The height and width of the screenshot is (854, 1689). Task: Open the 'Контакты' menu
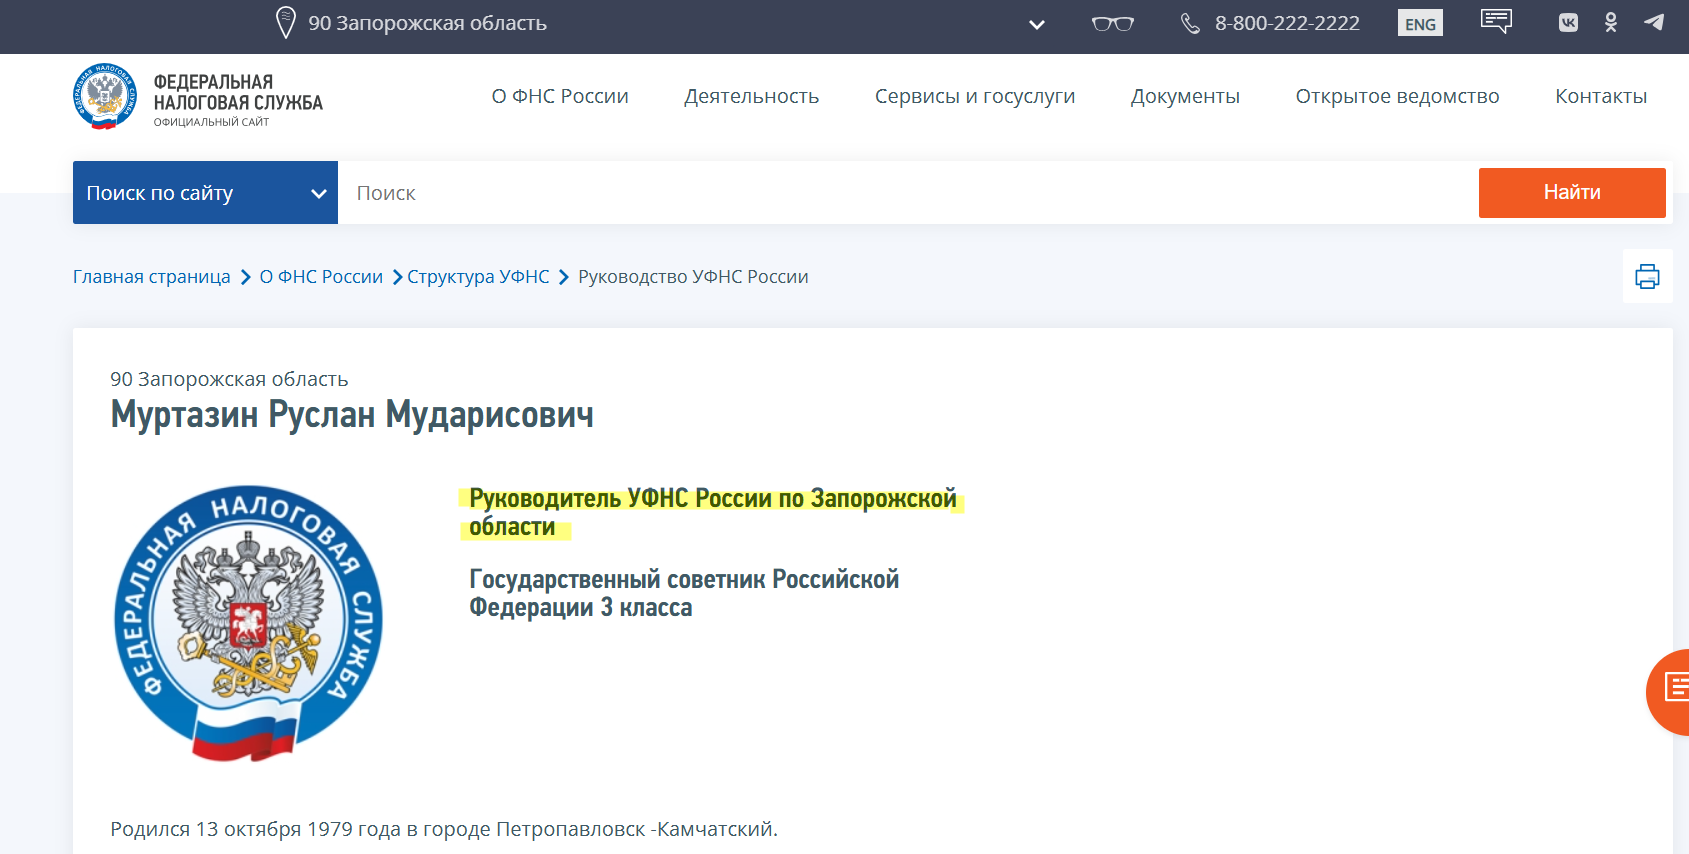point(1601,96)
